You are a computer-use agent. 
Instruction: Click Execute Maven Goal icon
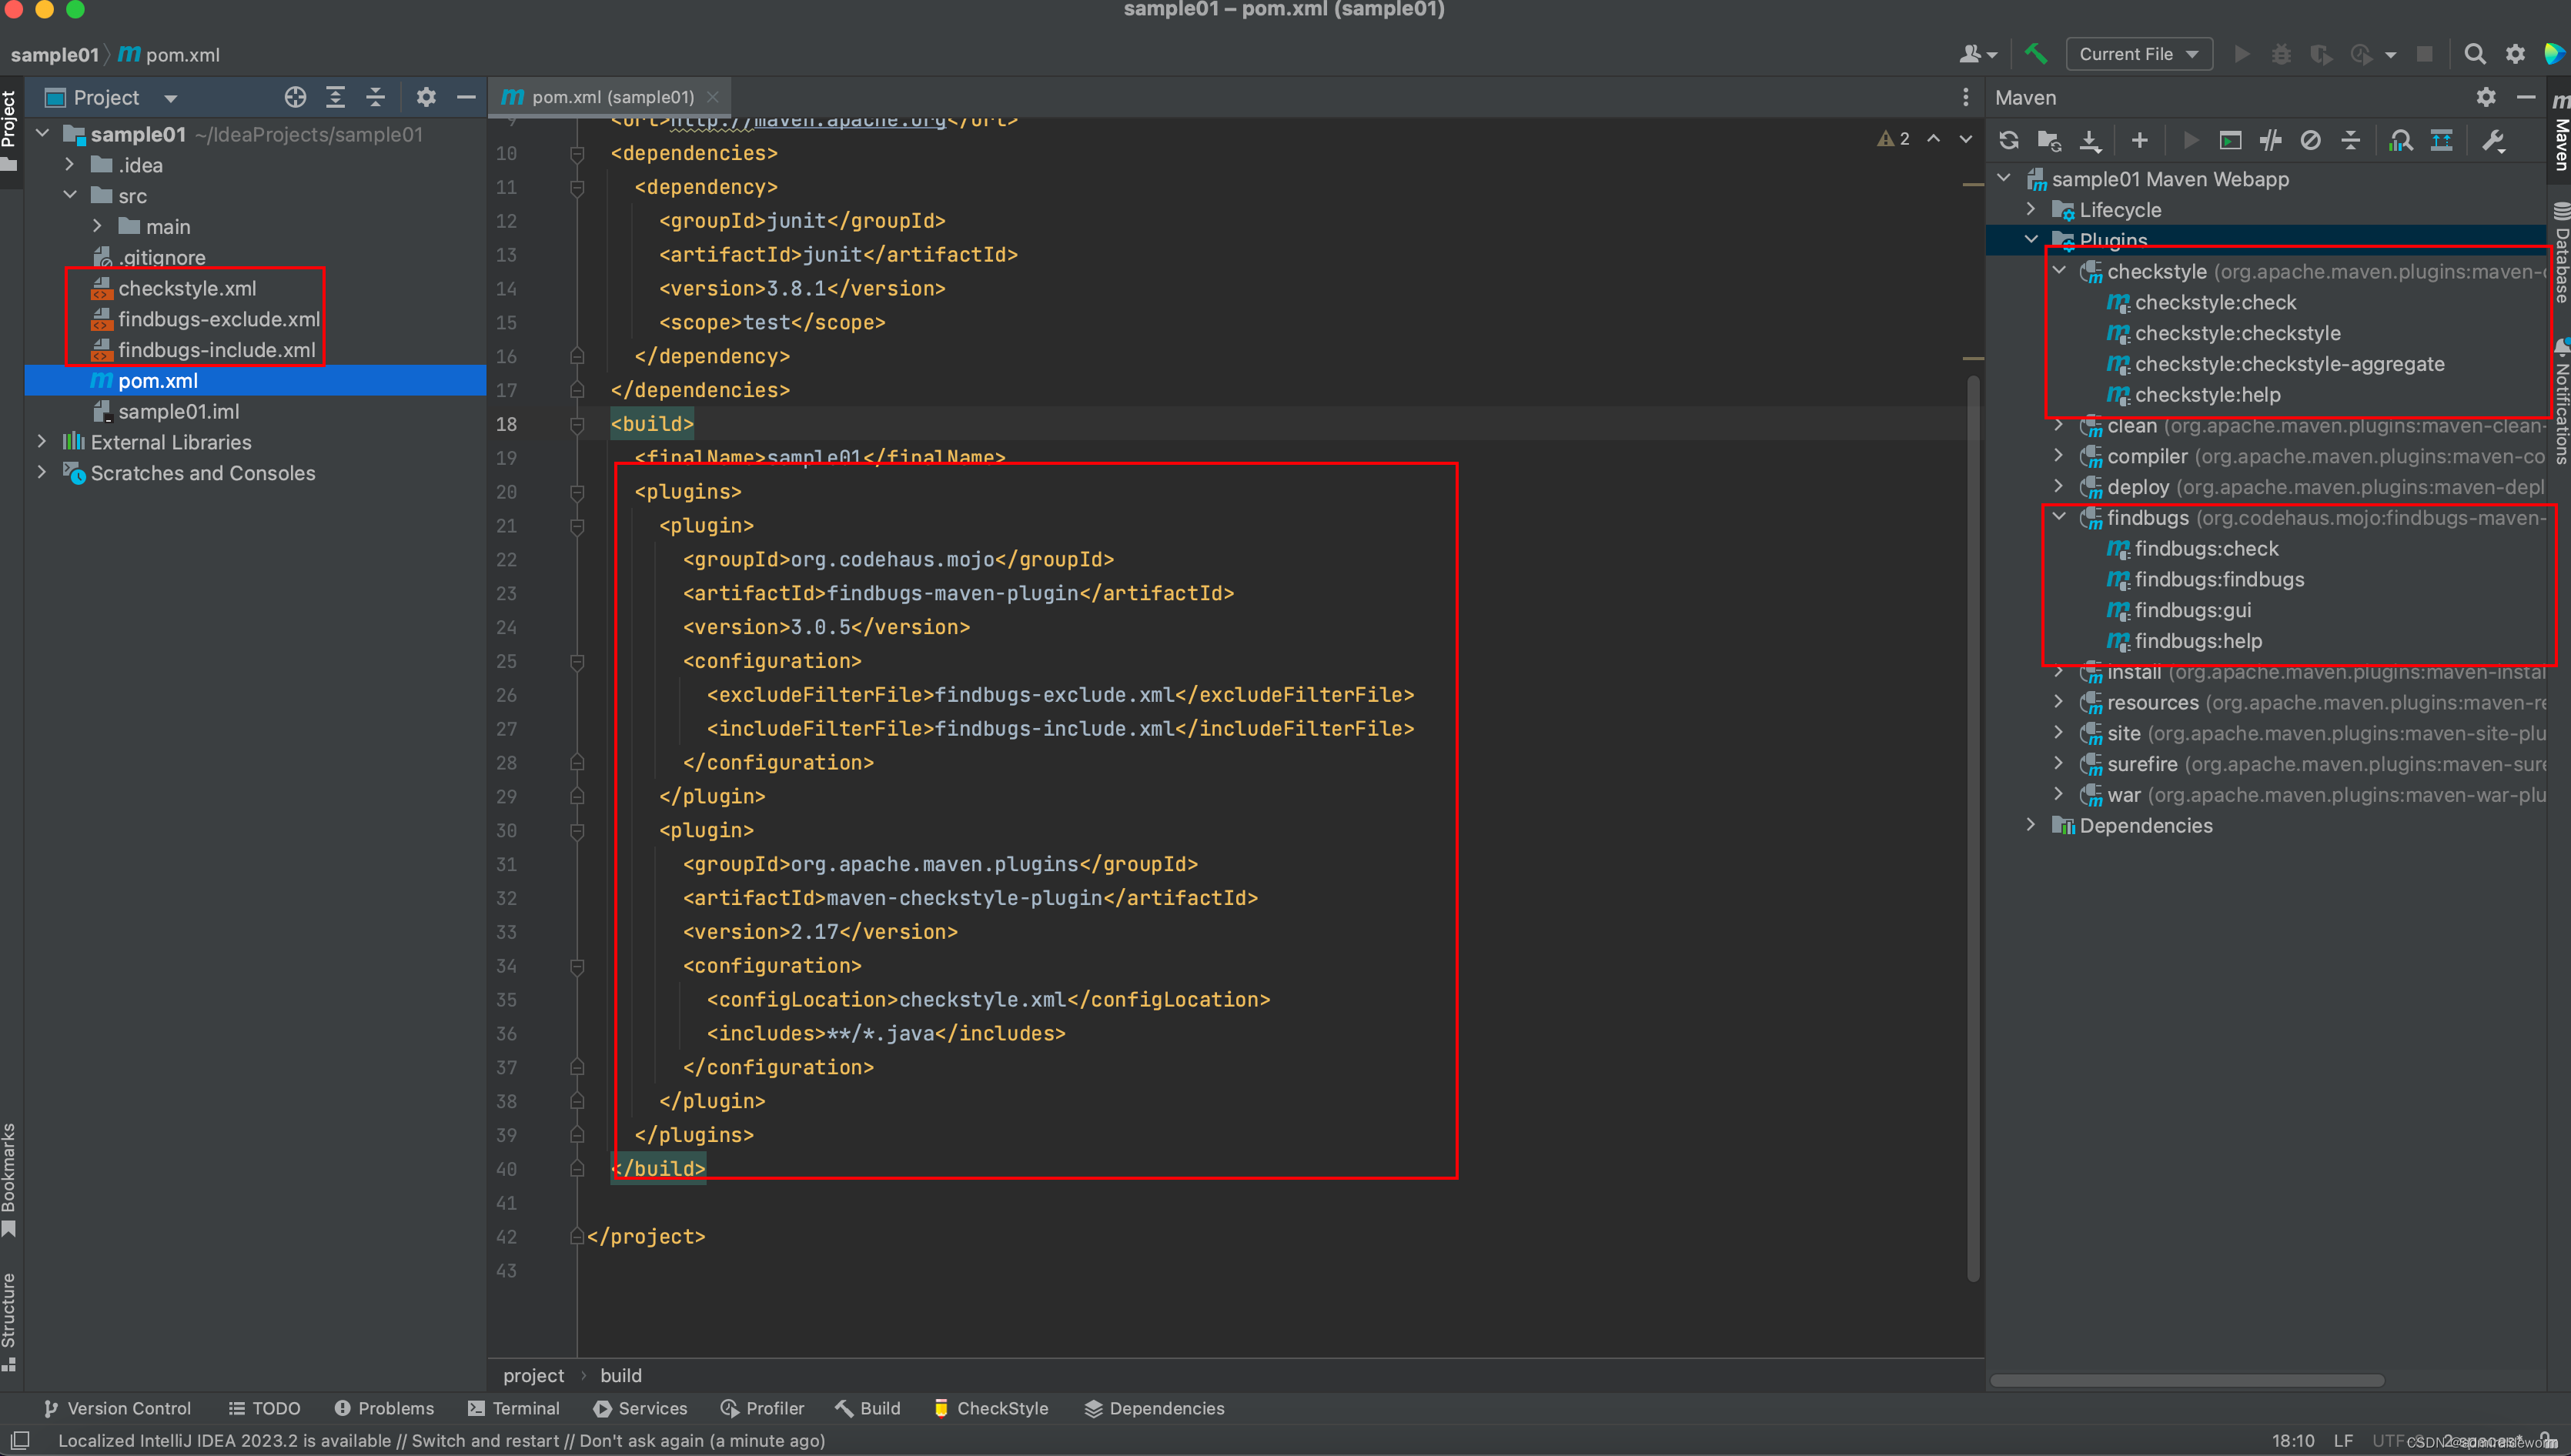click(x=2230, y=140)
